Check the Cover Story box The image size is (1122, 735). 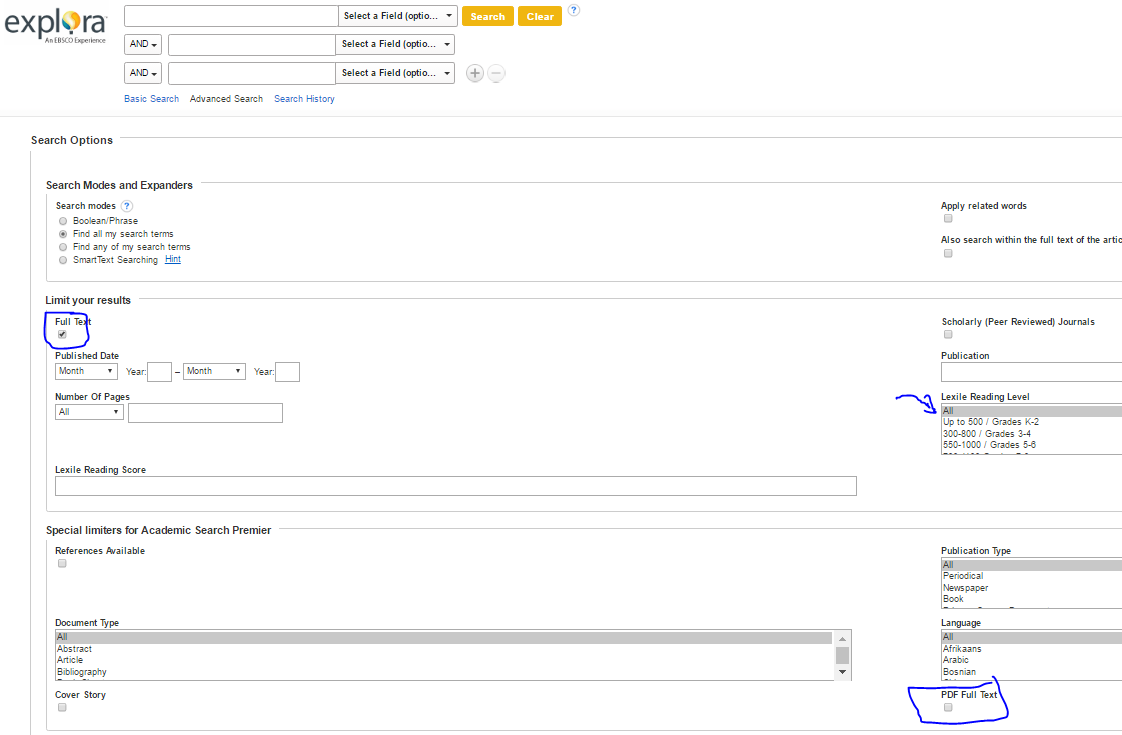[x=62, y=707]
